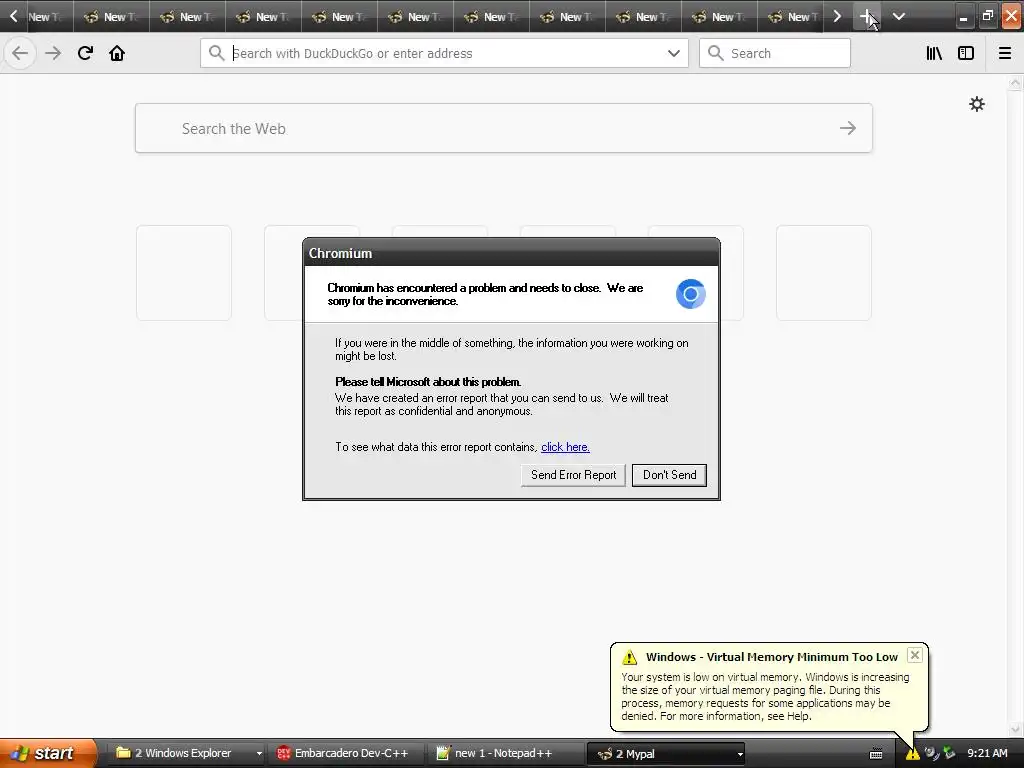Reload the current page
Screen dimensions: 1024x768
coord(85,53)
